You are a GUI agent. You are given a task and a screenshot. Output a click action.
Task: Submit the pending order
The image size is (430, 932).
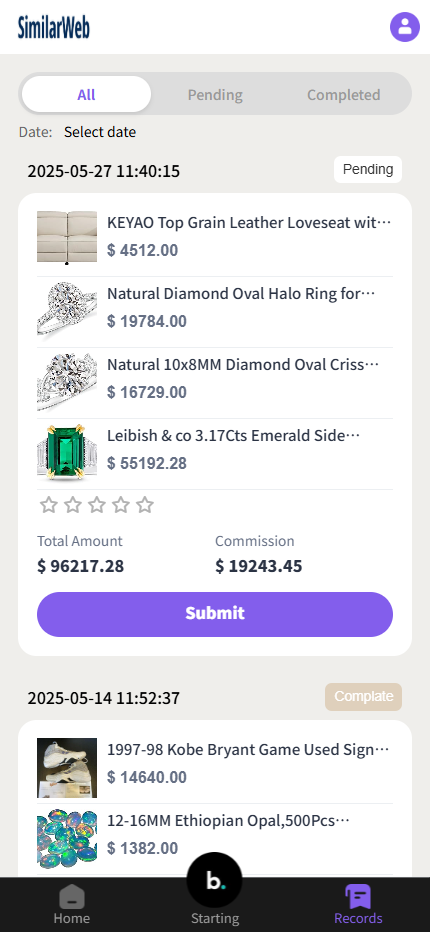[215, 614]
